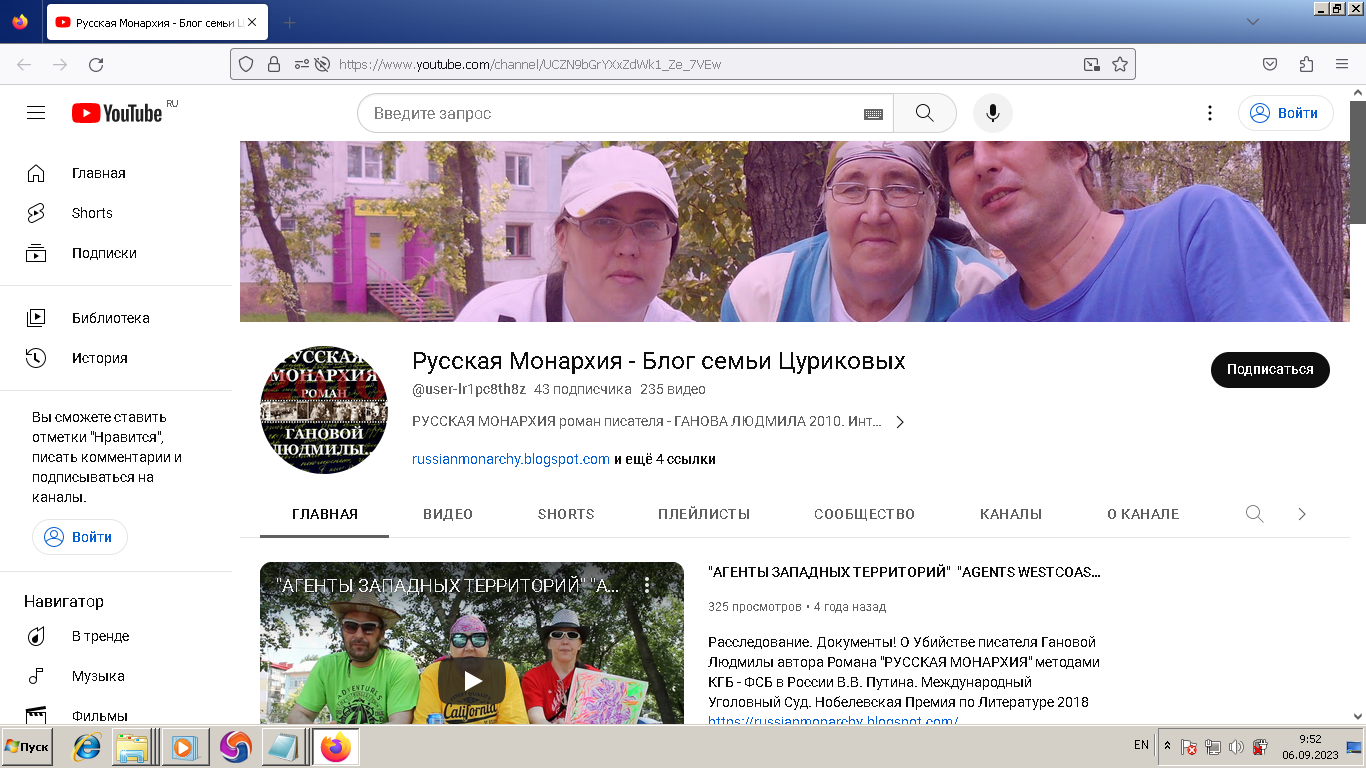Switch to the ВИДЕО tab
Image resolution: width=1366 pixels, height=768 pixels.
click(450, 513)
